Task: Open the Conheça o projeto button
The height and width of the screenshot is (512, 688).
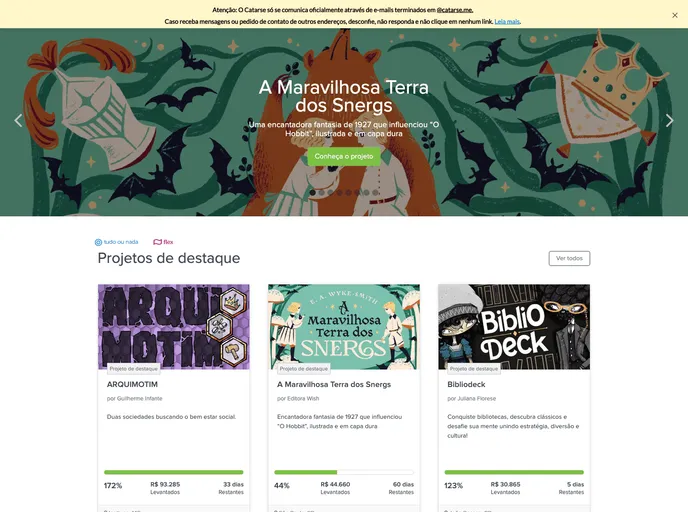Action: (x=344, y=156)
